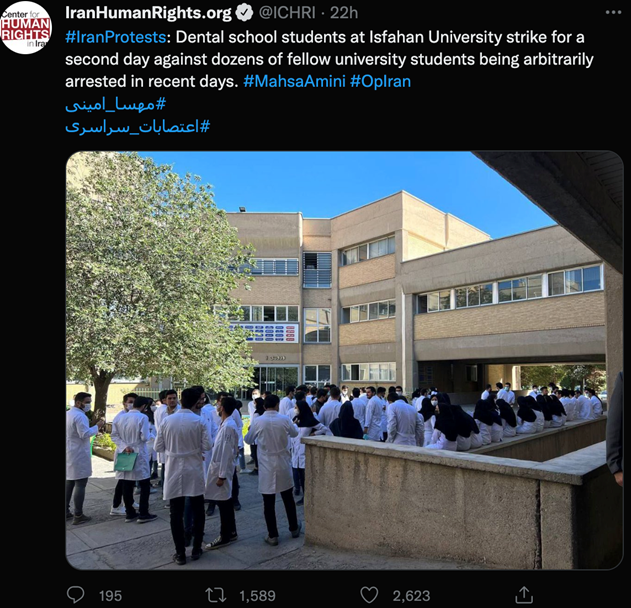Retweet this post using the retweet icon
Image resolution: width=631 pixels, height=608 pixels.
click(x=216, y=595)
